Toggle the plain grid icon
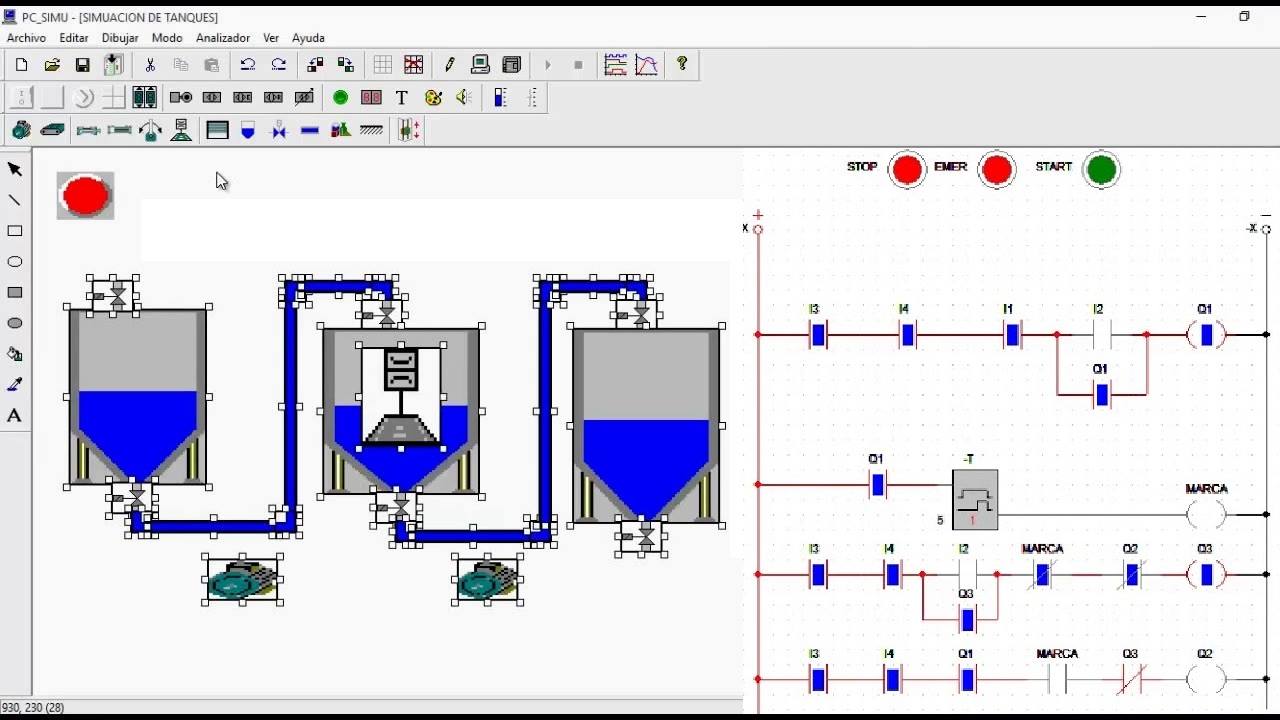This screenshot has height=720, width=1280. click(383, 65)
